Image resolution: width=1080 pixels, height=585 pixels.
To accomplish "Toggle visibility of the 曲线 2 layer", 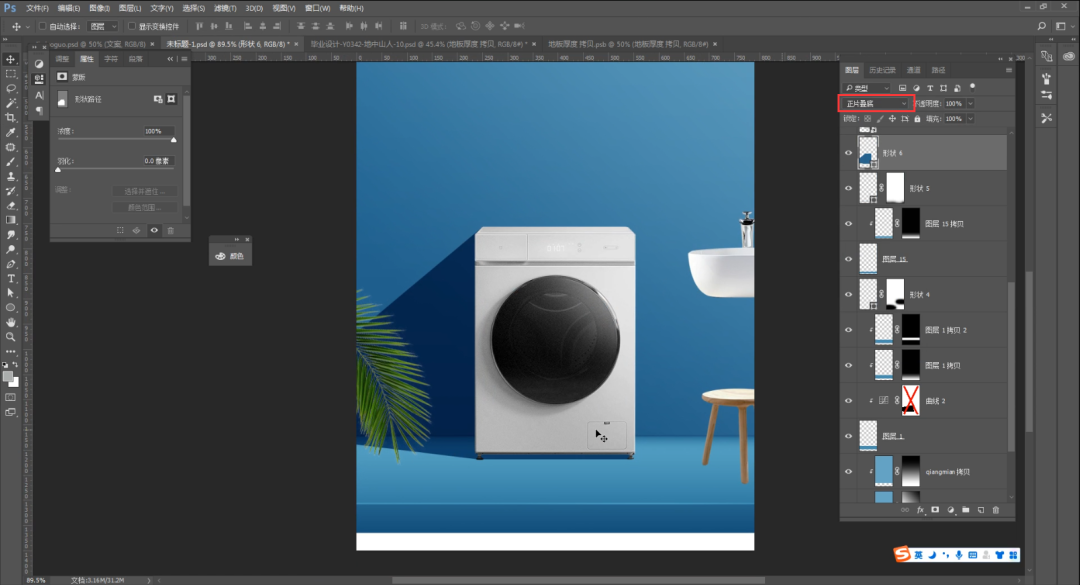I will pos(849,401).
